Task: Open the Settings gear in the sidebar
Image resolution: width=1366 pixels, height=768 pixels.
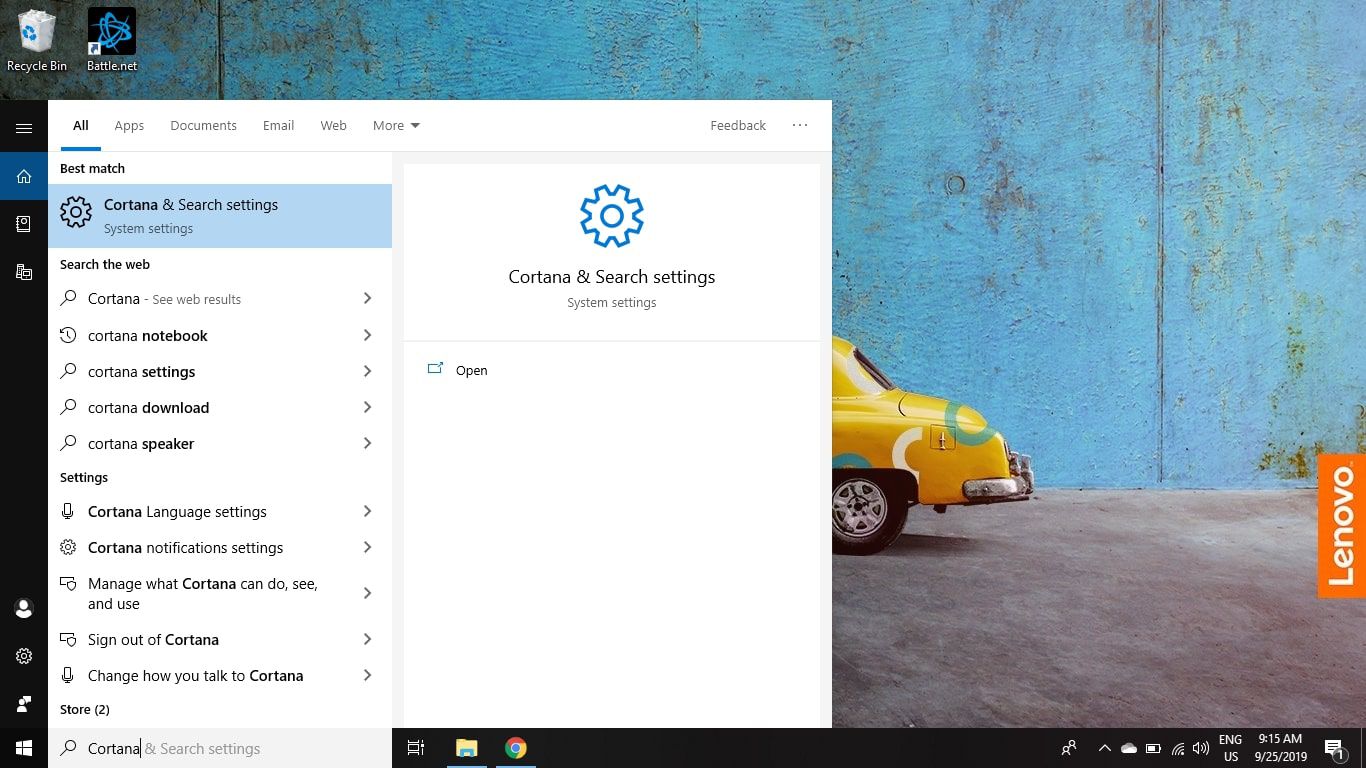Action: click(24, 656)
